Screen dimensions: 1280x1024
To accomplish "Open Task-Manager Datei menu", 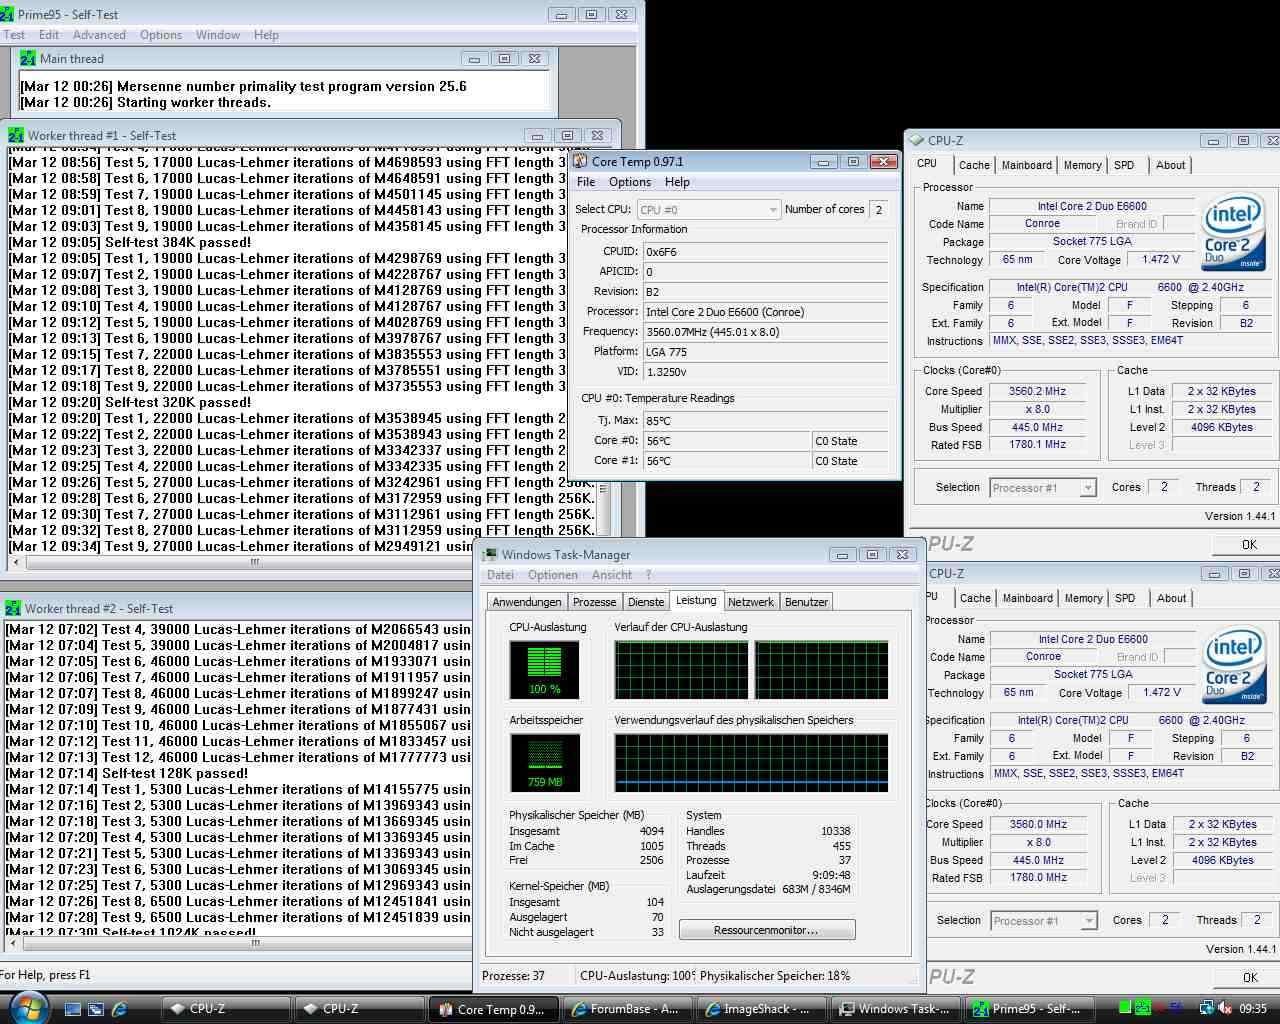I will pyautogui.click(x=500, y=575).
